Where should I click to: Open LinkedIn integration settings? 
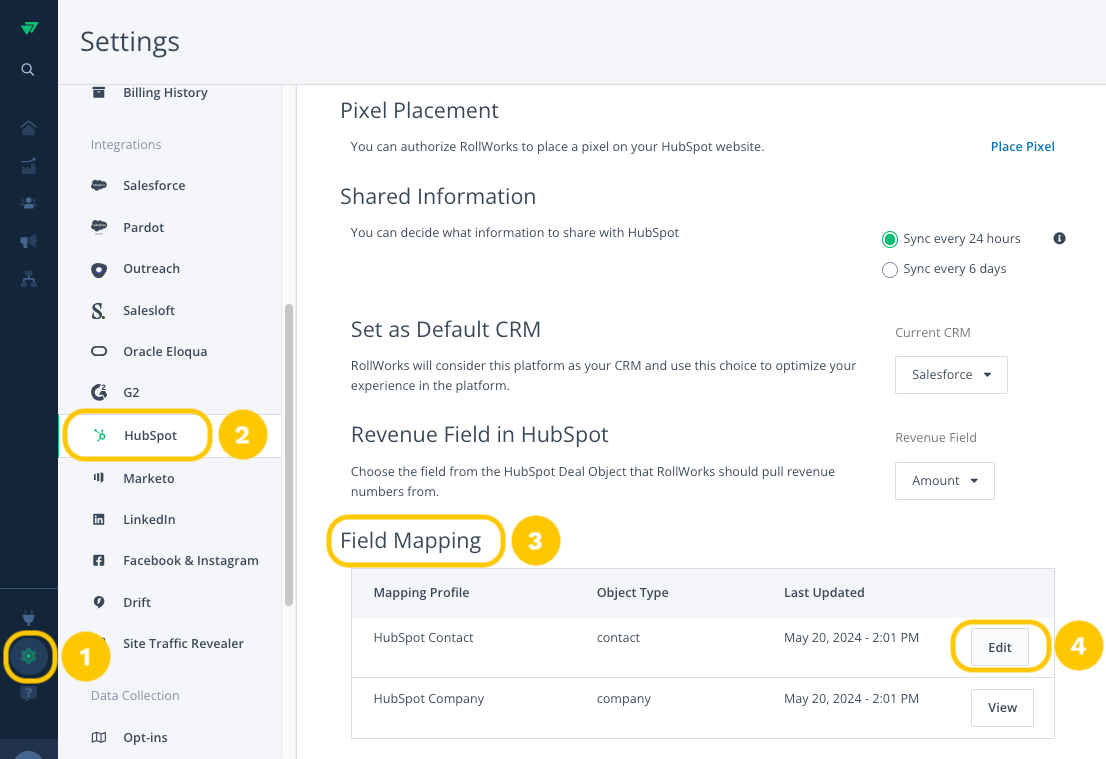tap(149, 519)
